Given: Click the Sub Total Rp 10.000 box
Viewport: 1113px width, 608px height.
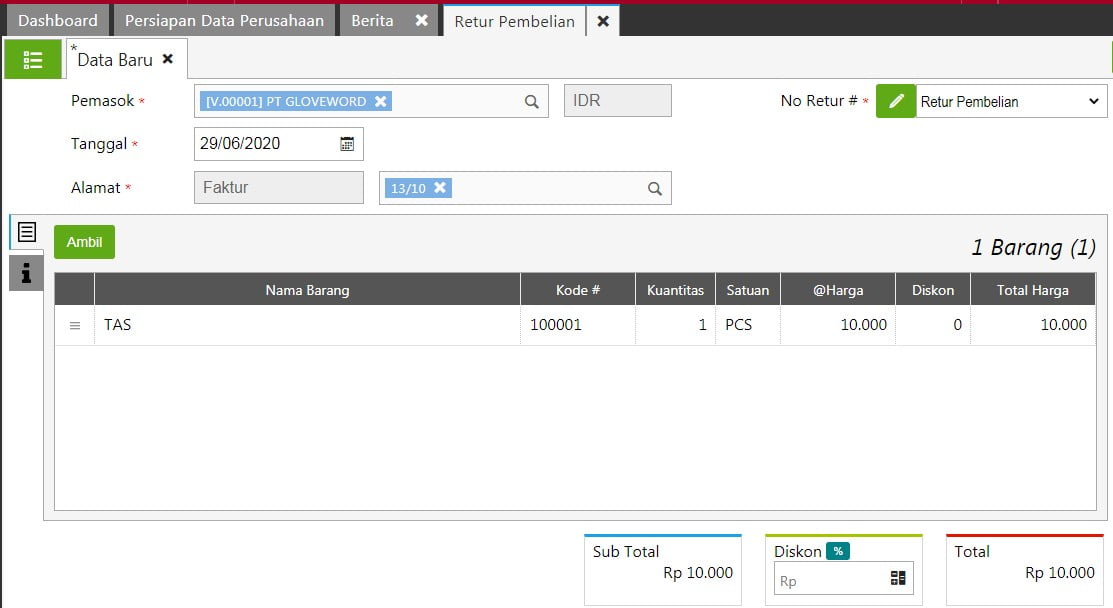Looking at the screenshot, I should pos(663,570).
